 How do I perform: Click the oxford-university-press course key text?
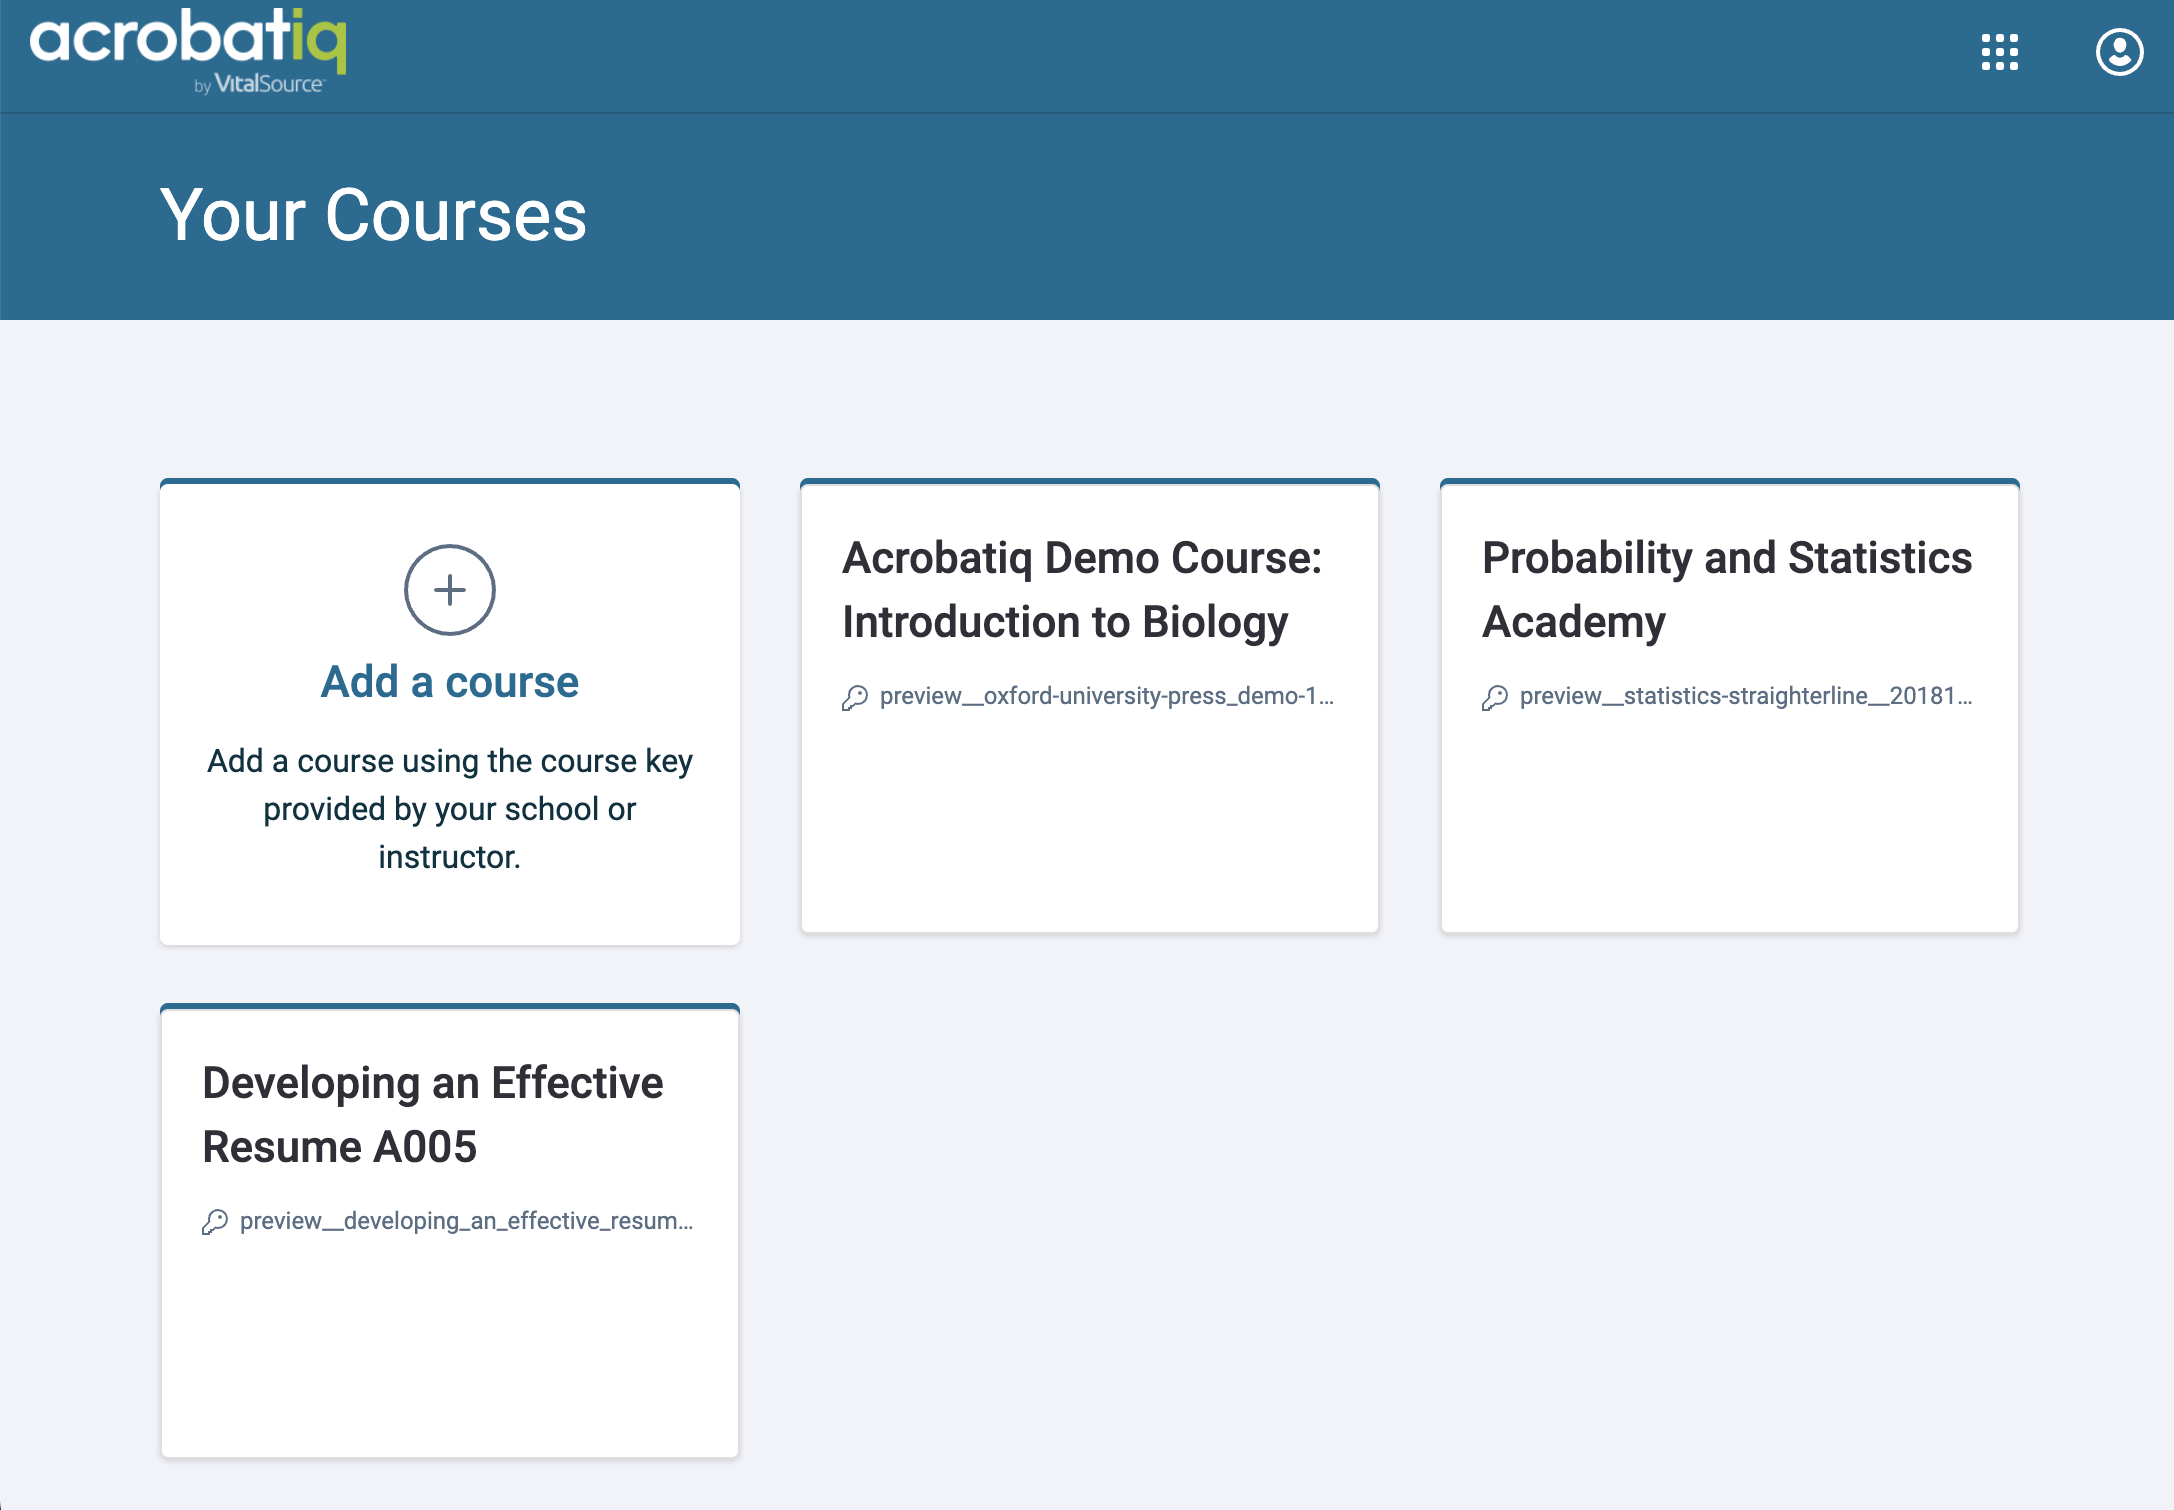[x=1106, y=696]
